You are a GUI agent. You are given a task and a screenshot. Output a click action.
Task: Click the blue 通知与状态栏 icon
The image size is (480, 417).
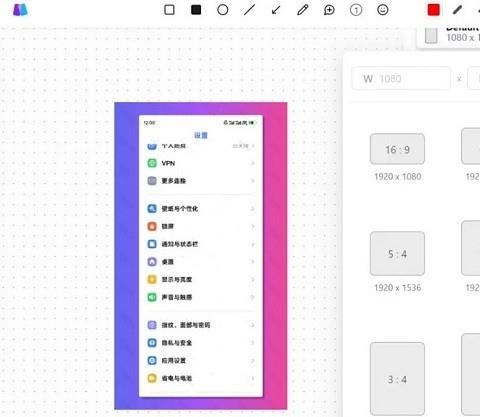tap(152, 244)
